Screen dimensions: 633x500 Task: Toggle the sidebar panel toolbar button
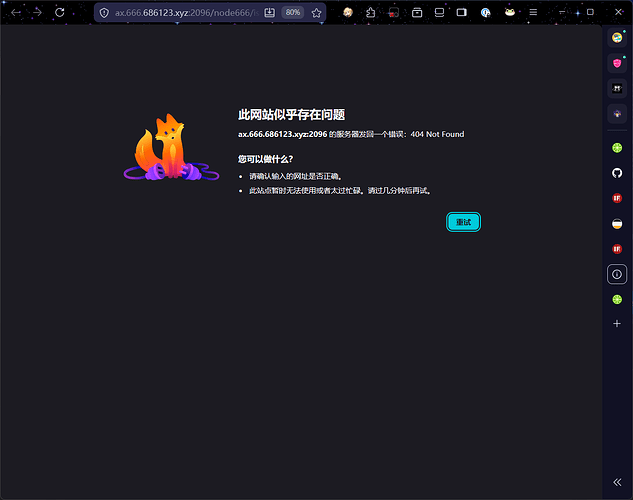[x=461, y=13]
